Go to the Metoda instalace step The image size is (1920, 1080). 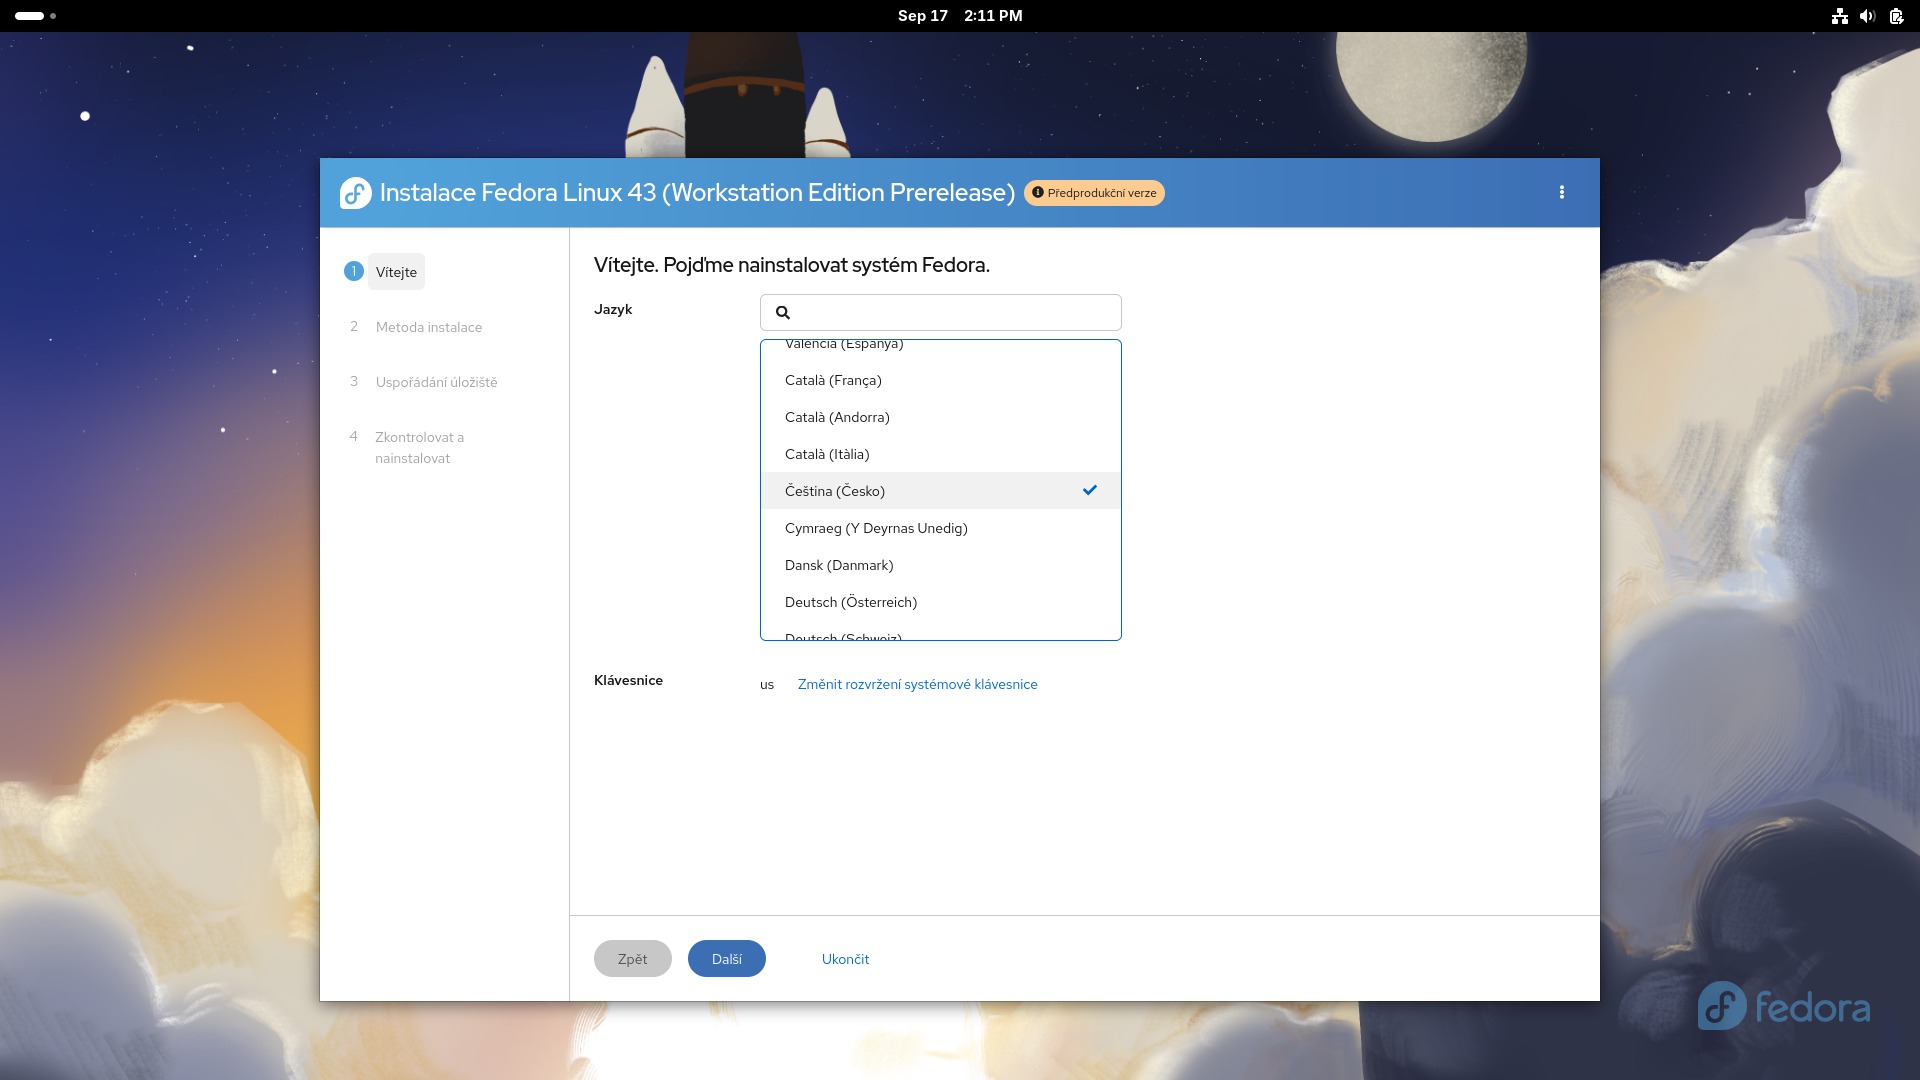pos(429,327)
